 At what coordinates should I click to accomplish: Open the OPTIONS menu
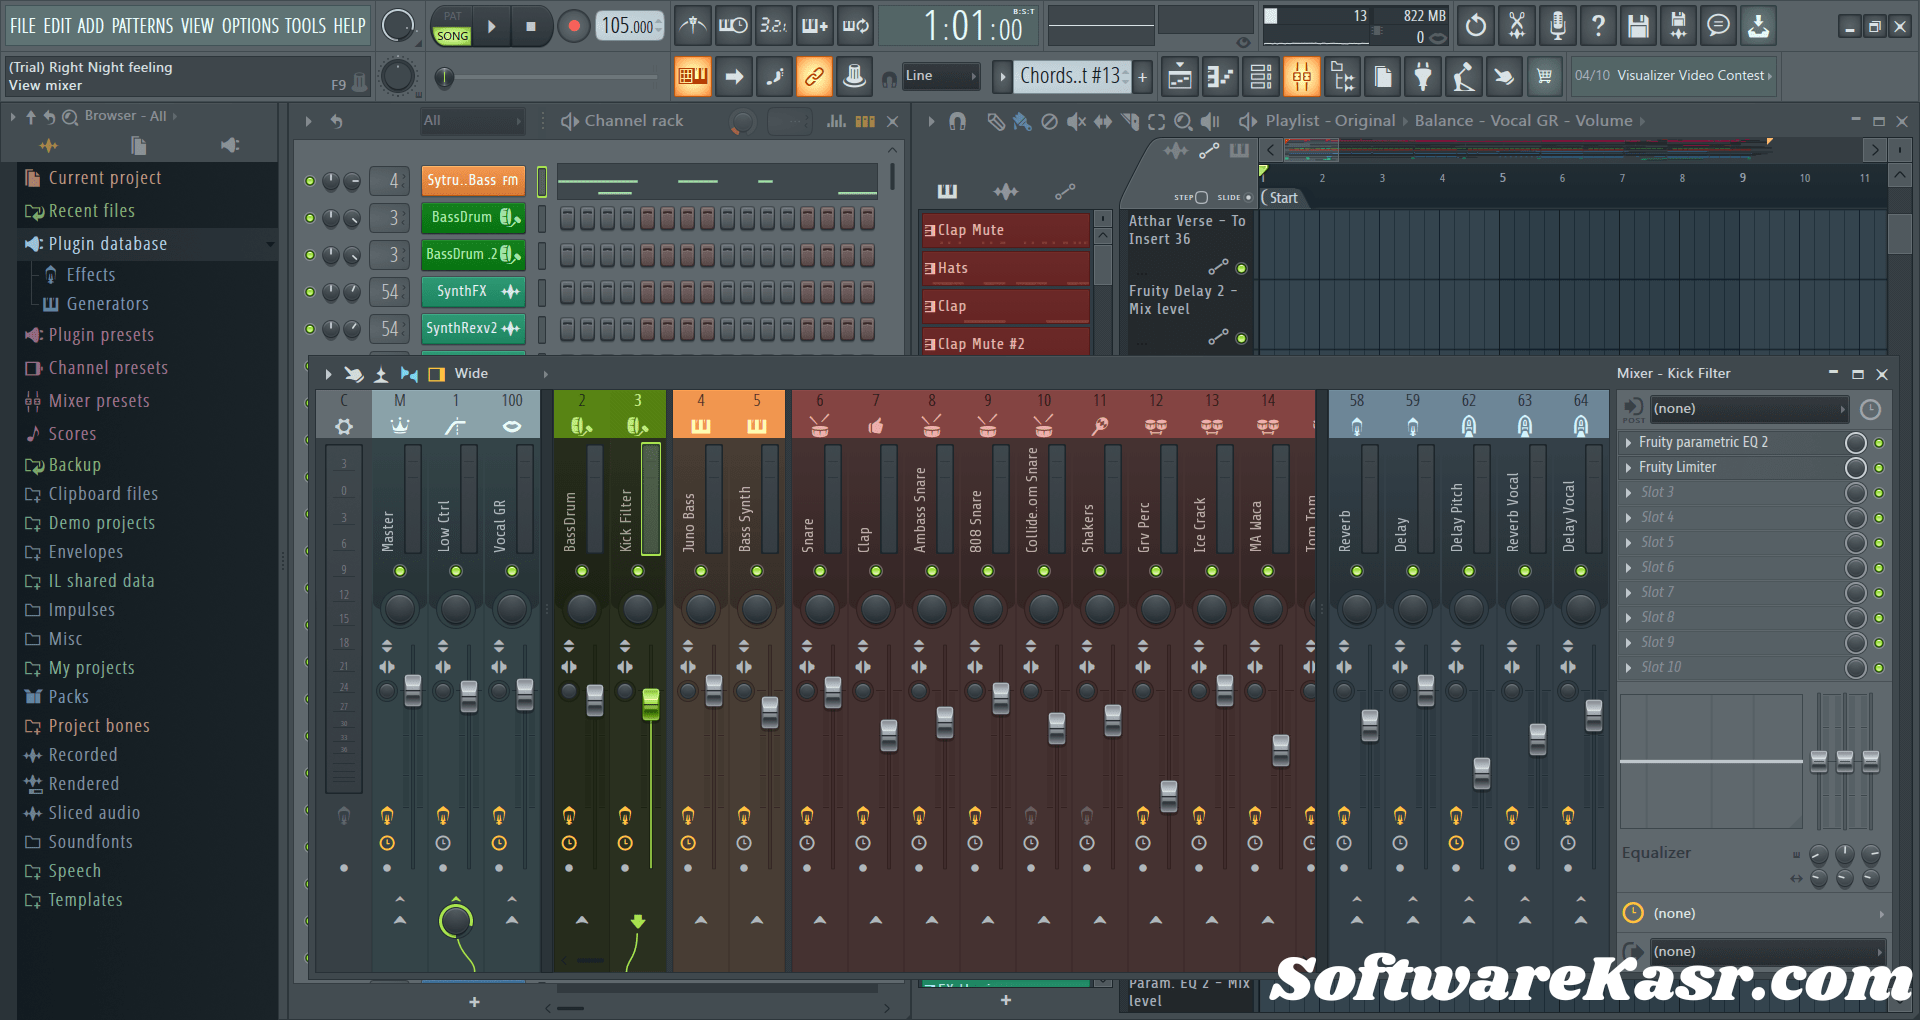coord(250,26)
